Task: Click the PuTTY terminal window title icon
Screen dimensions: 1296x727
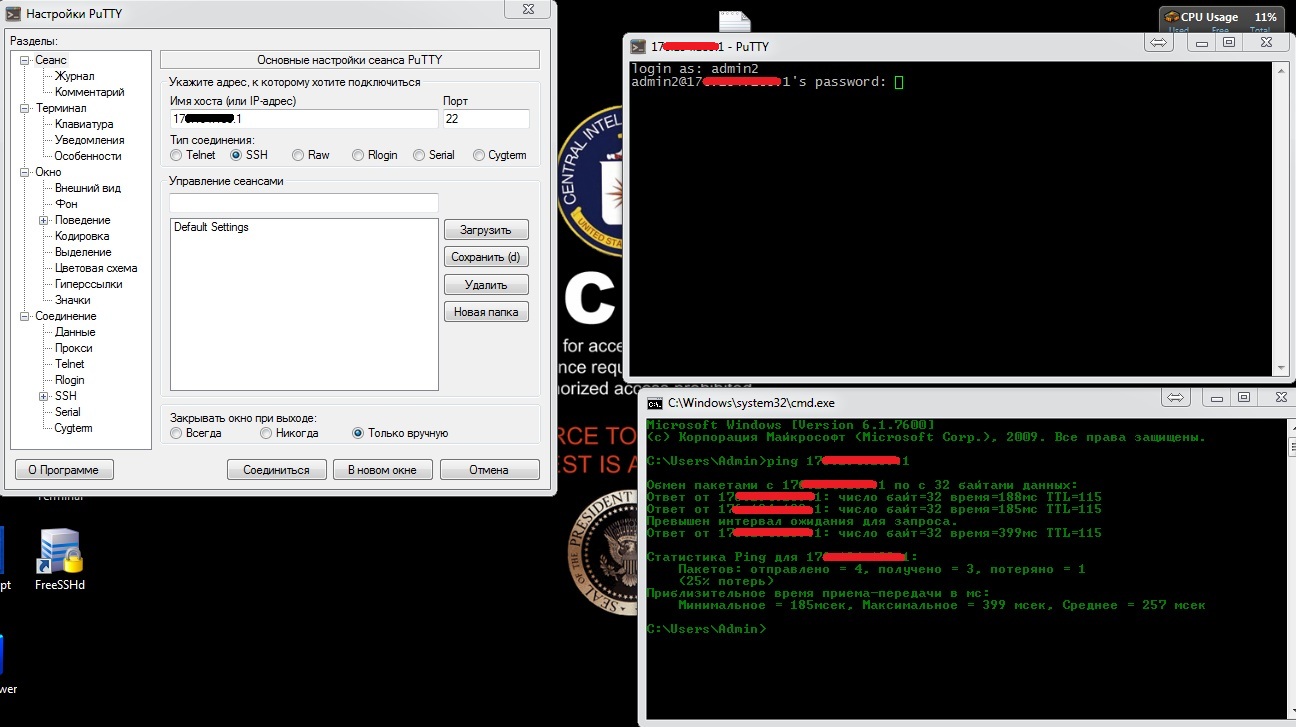Action: click(x=637, y=46)
